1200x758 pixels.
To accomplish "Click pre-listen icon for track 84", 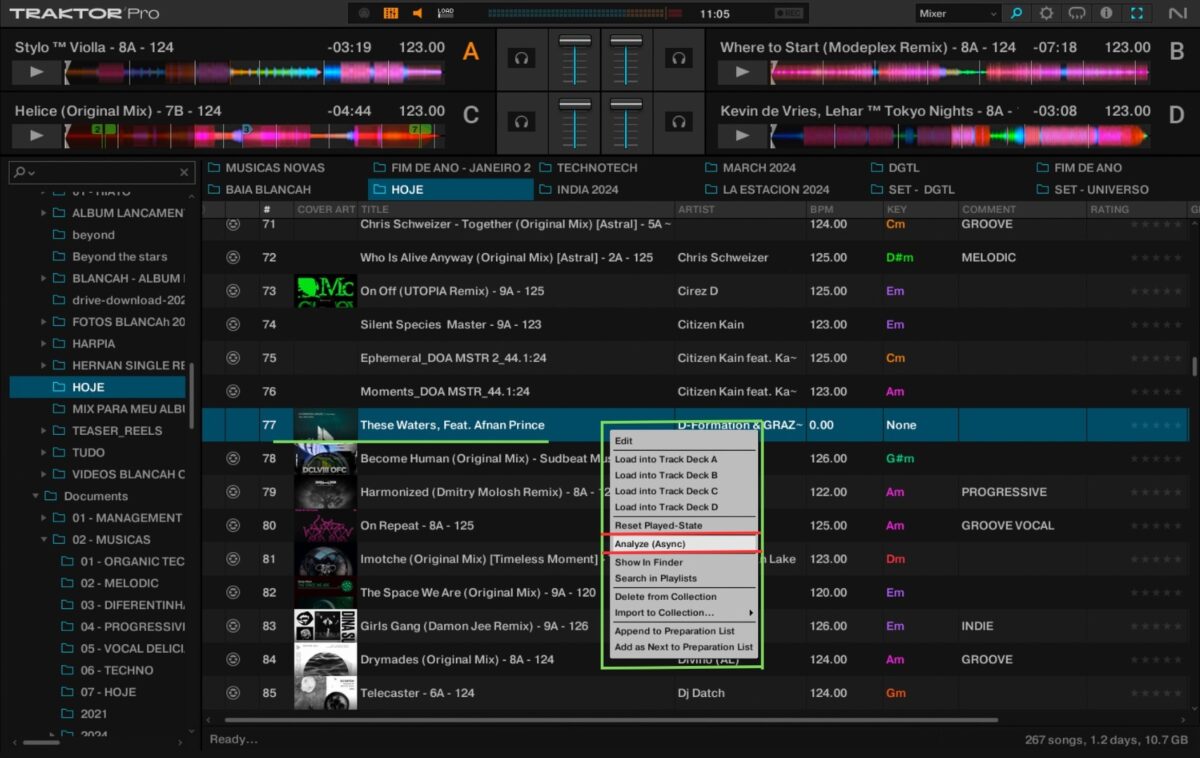I will tap(233, 660).
